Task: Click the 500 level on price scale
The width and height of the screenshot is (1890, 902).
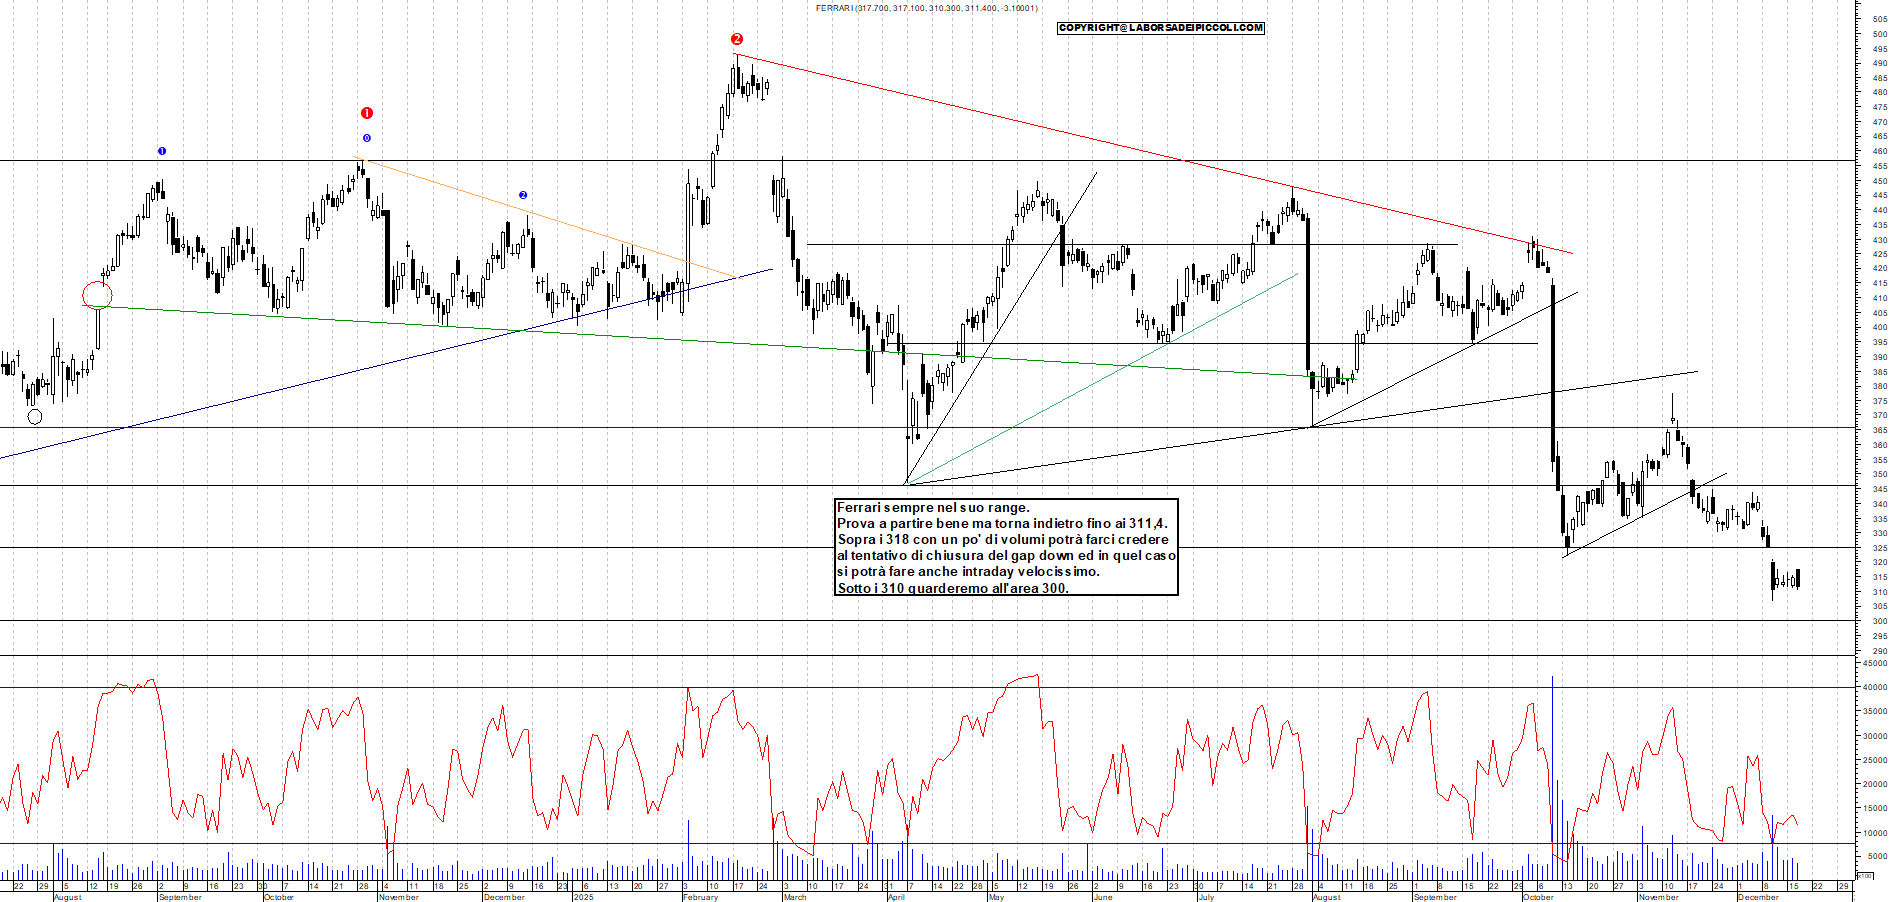Action: click(1879, 34)
